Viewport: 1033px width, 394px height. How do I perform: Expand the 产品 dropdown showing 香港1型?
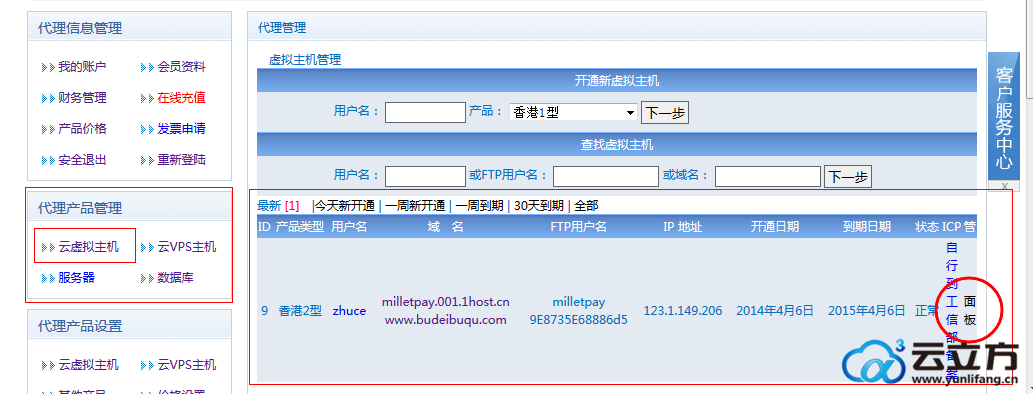pyautogui.click(x=573, y=112)
